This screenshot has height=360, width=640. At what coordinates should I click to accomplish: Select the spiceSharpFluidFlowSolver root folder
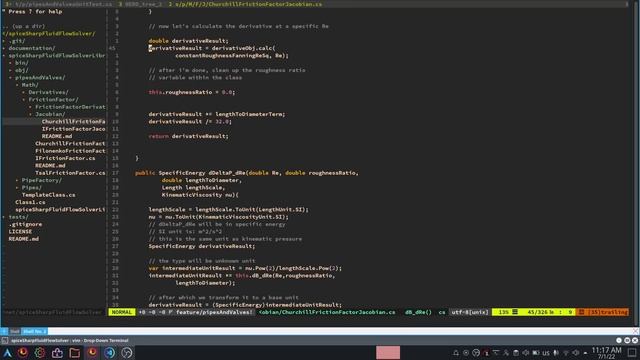click(49, 33)
